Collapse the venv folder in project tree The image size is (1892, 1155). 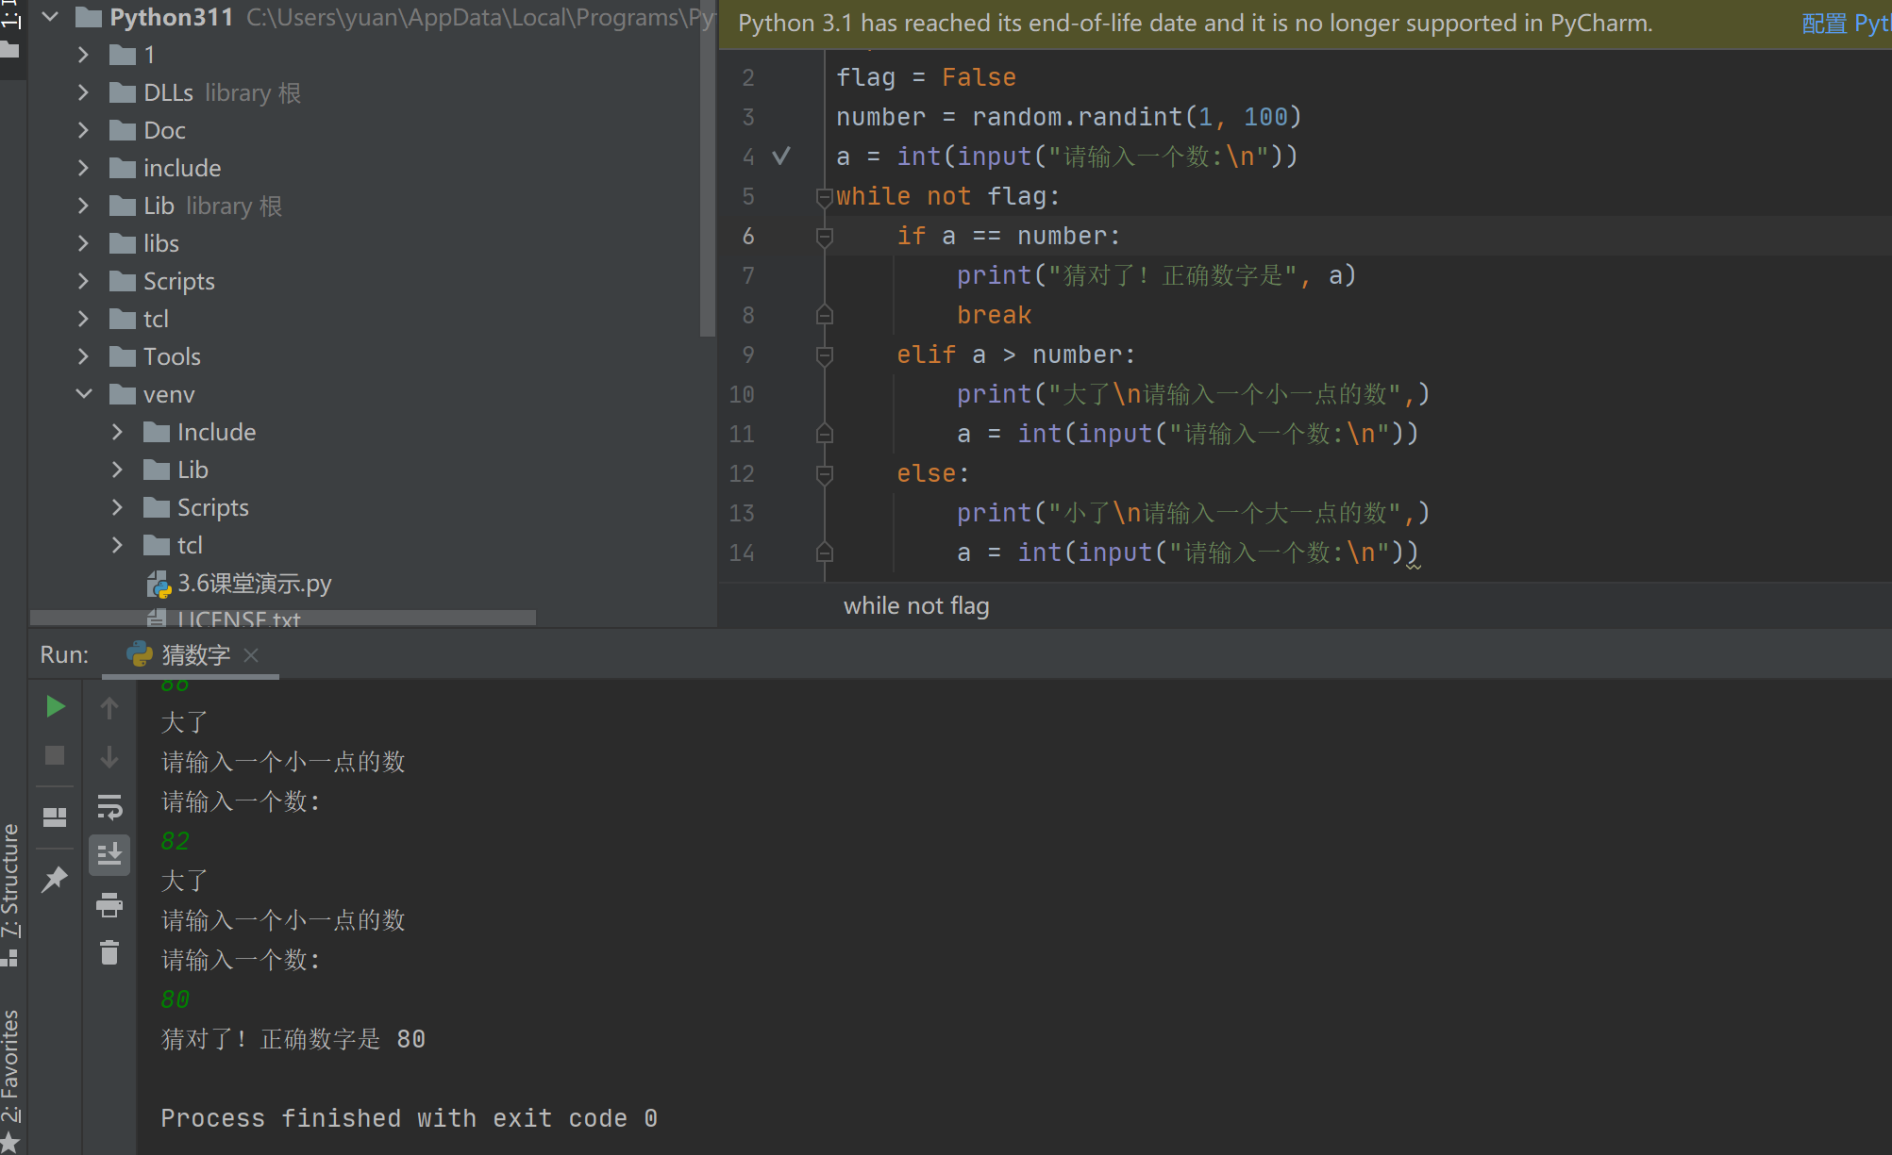[x=84, y=394]
